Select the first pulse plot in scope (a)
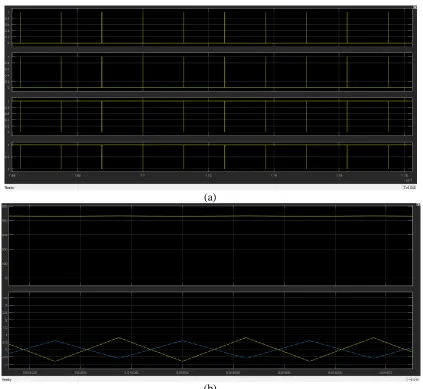 (x=212, y=27)
